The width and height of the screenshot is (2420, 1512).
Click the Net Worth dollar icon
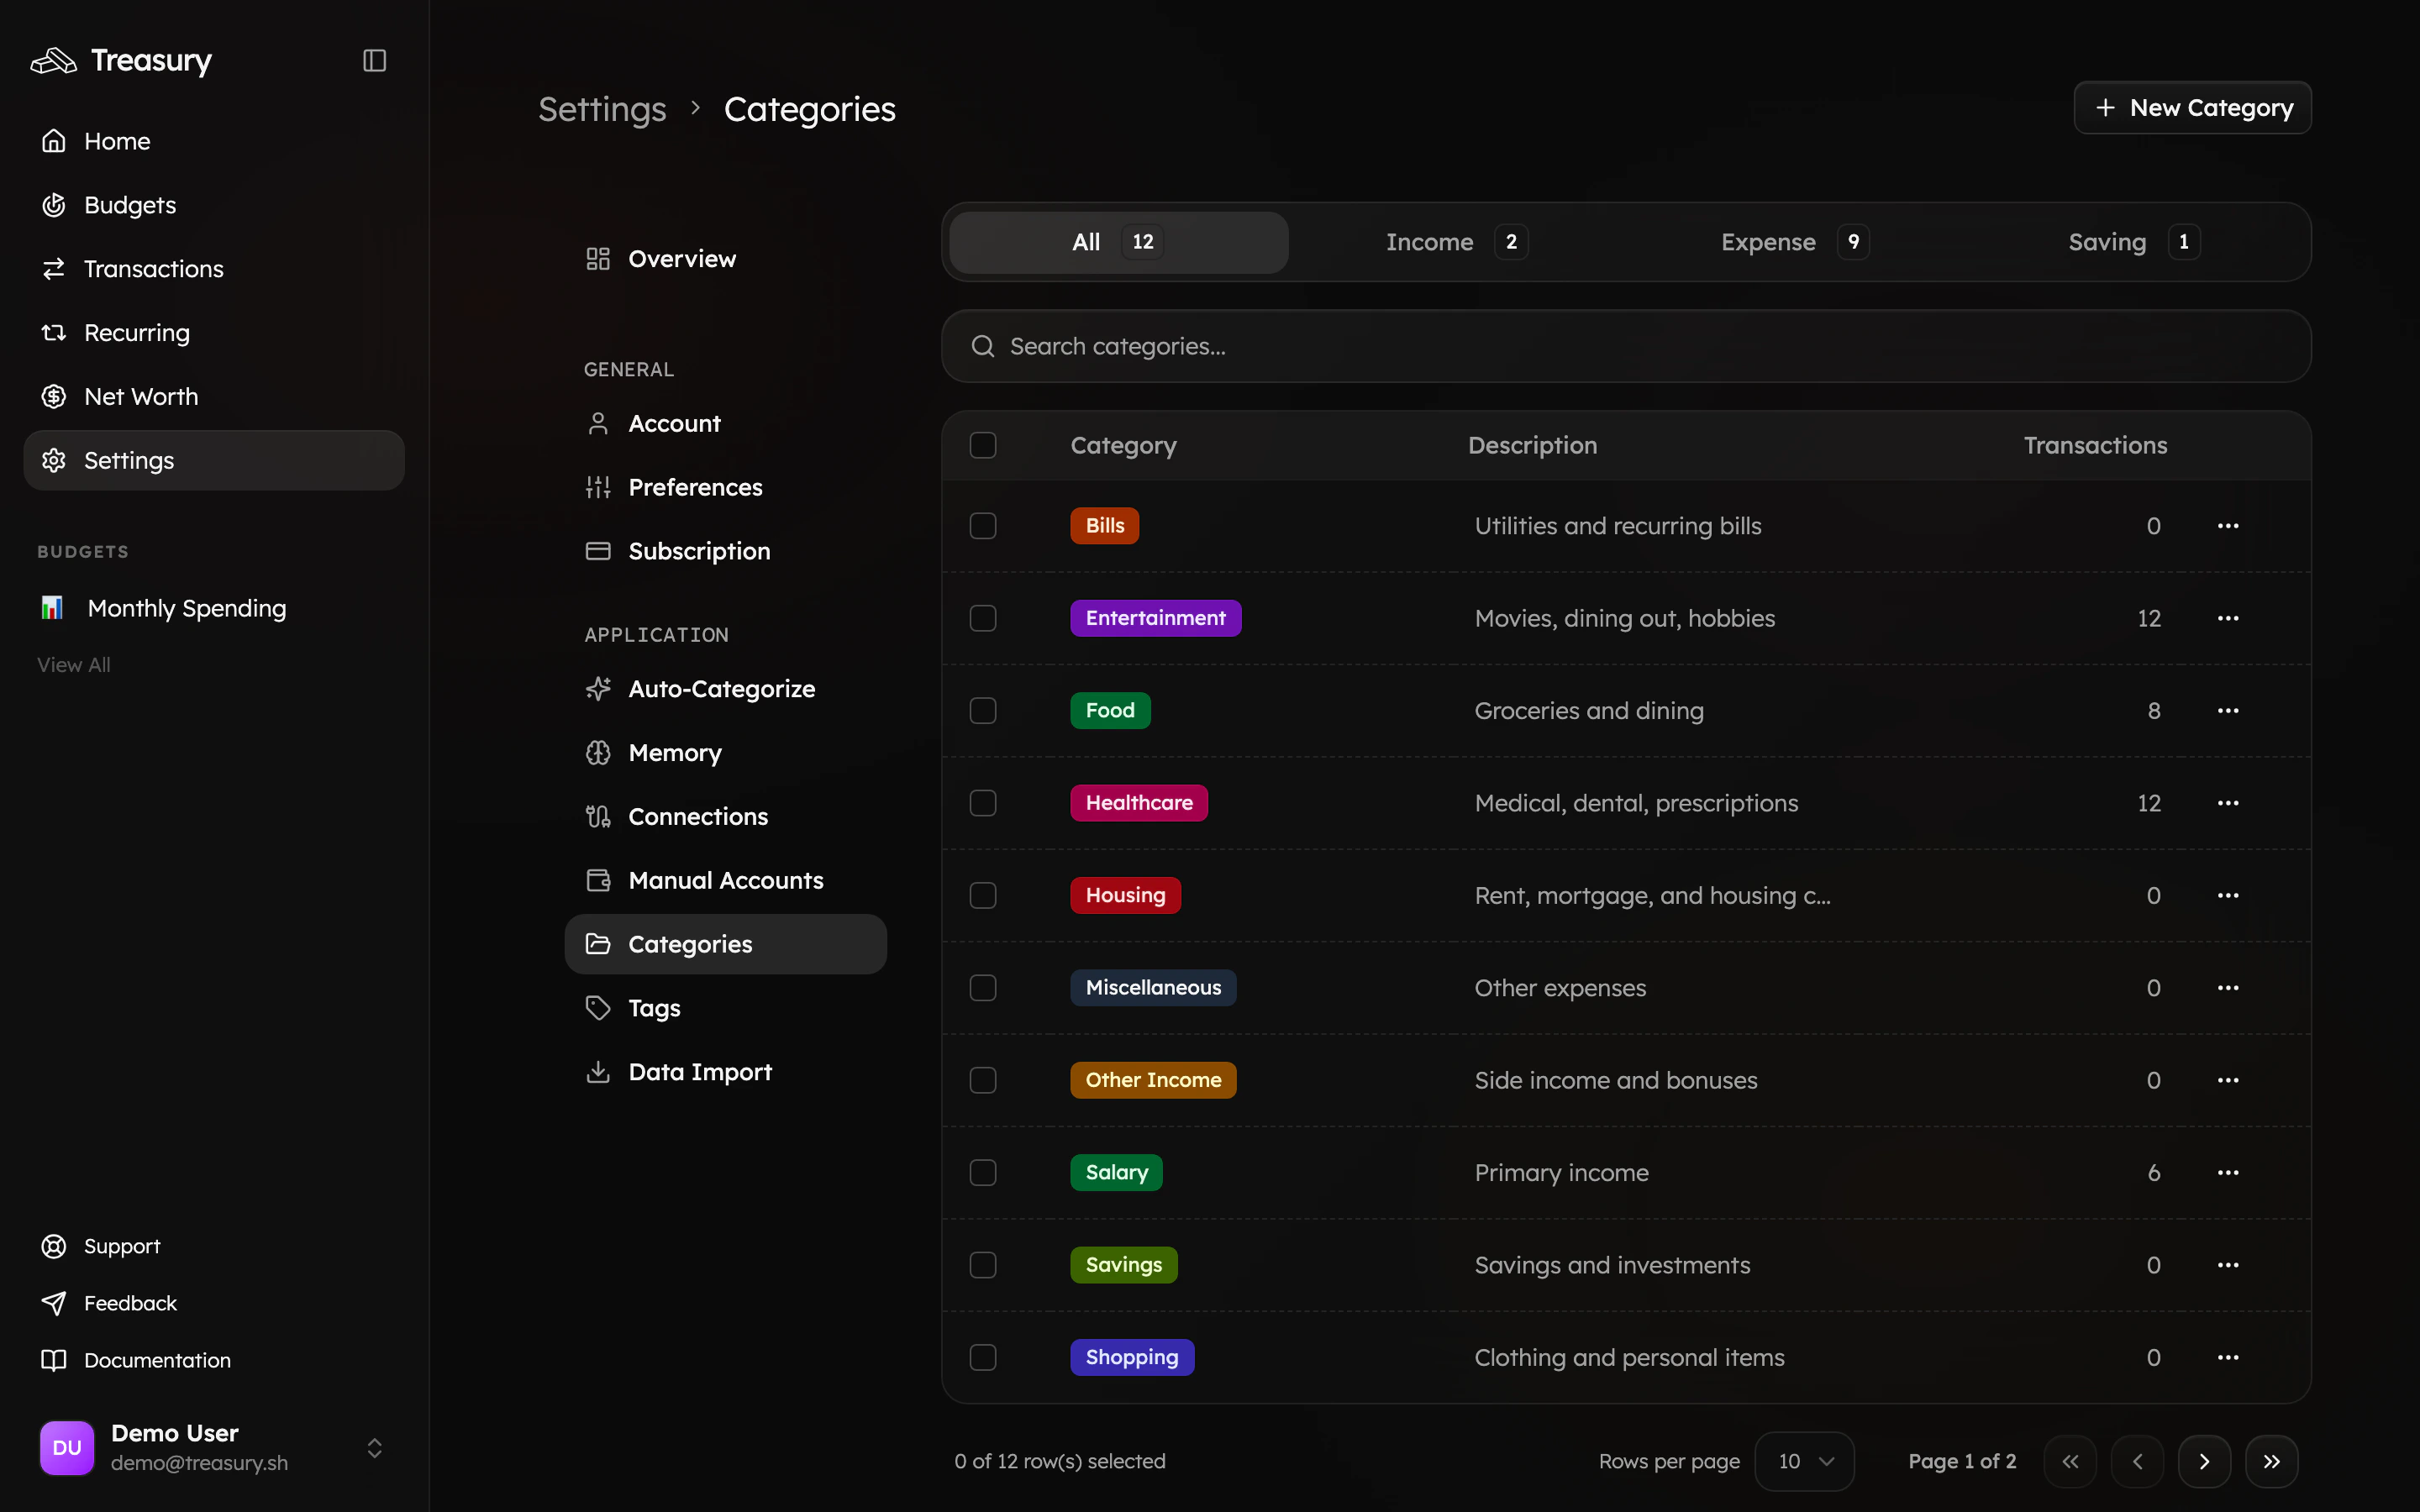coord(54,397)
